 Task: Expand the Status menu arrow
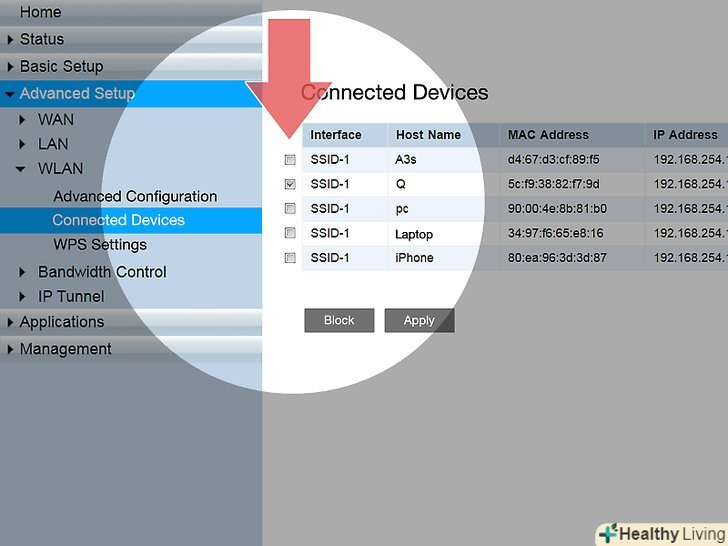pos(10,40)
